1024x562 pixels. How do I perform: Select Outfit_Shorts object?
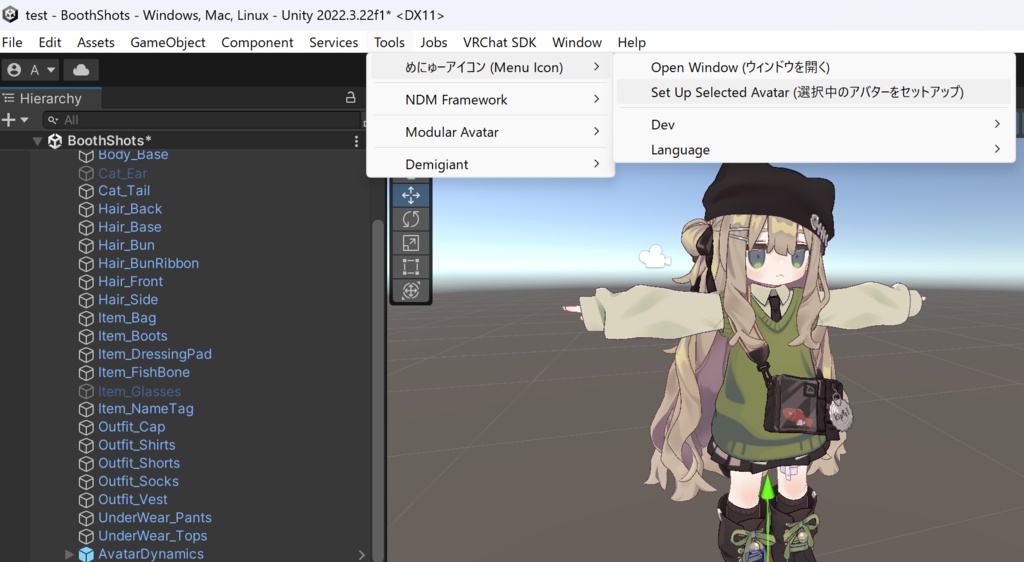pos(139,463)
